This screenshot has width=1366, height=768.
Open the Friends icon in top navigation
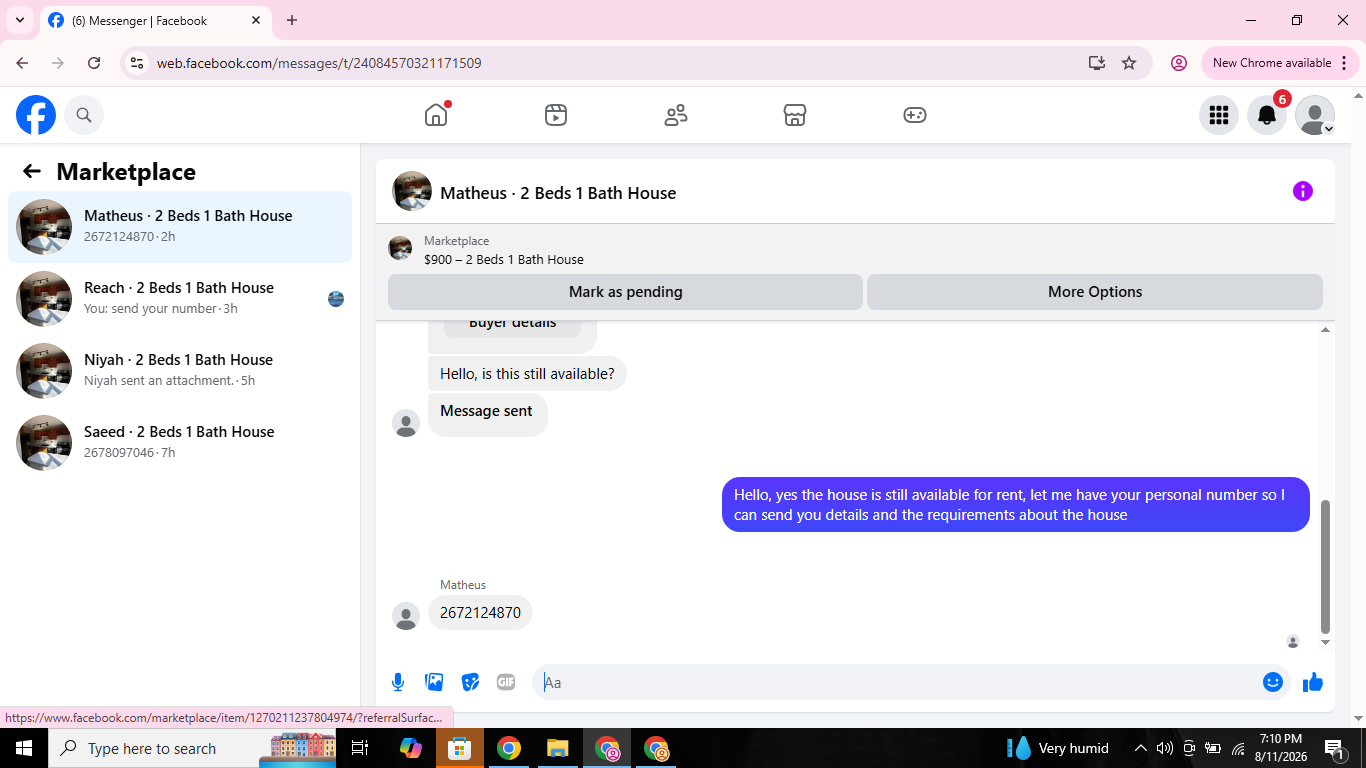(676, 115)
